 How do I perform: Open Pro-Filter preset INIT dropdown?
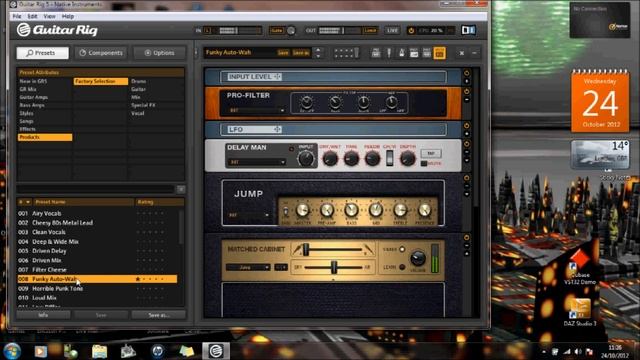click(256, 111)
